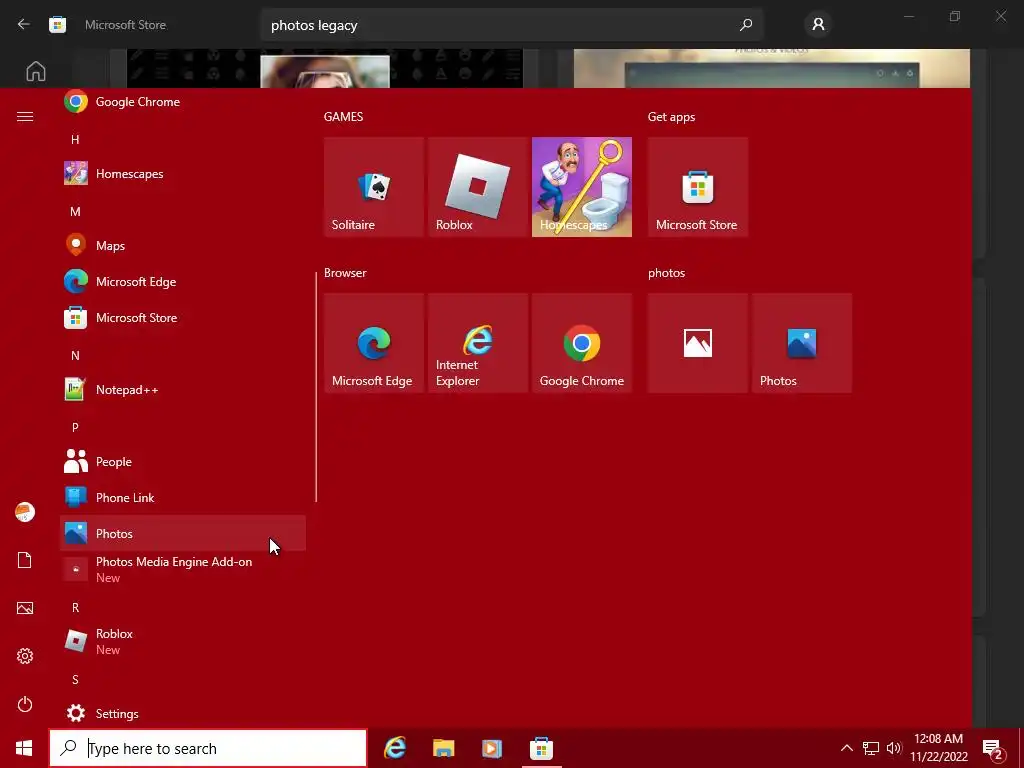Open Photos Media Engine Add-on entry

click(x=183, y=569)
